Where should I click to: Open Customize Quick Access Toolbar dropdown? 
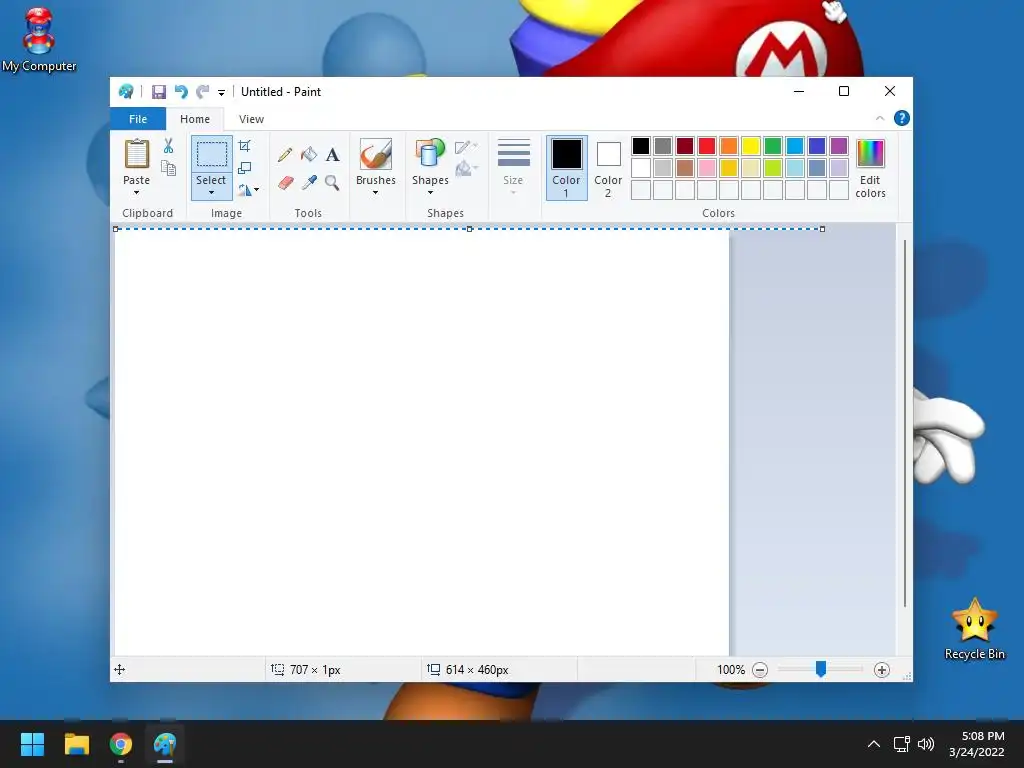point(221,93)
